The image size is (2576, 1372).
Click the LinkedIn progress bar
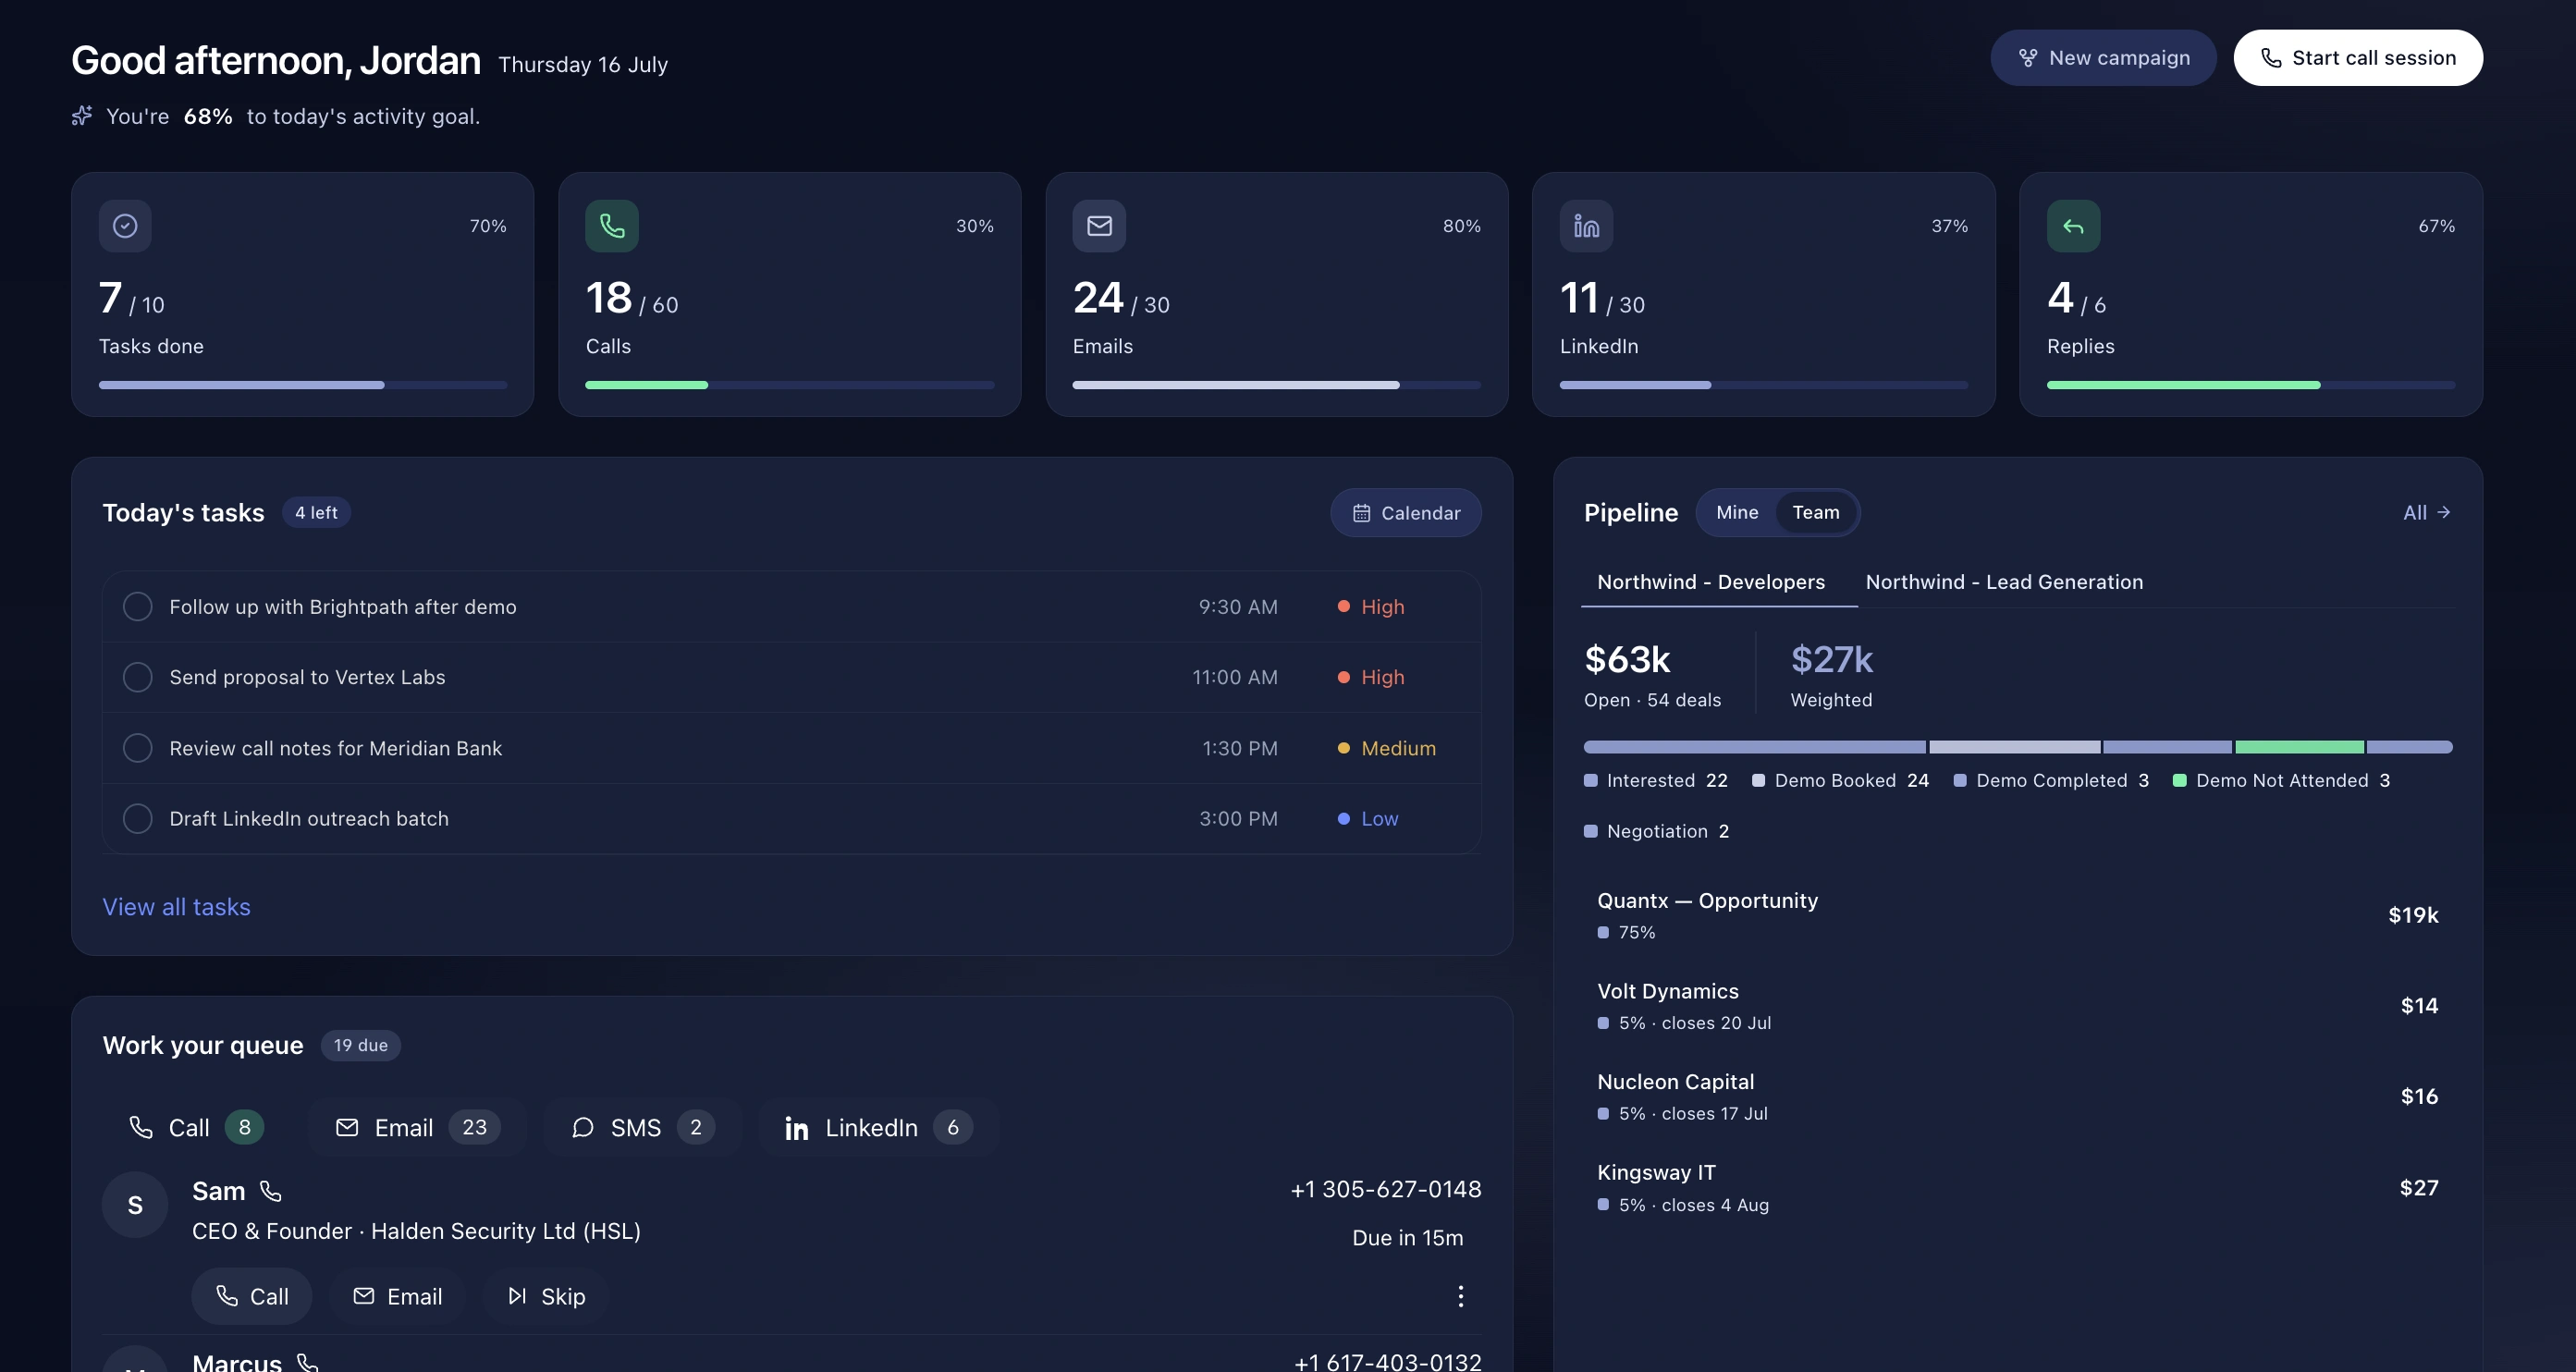pyautogui.click(x=1764, y=385)
